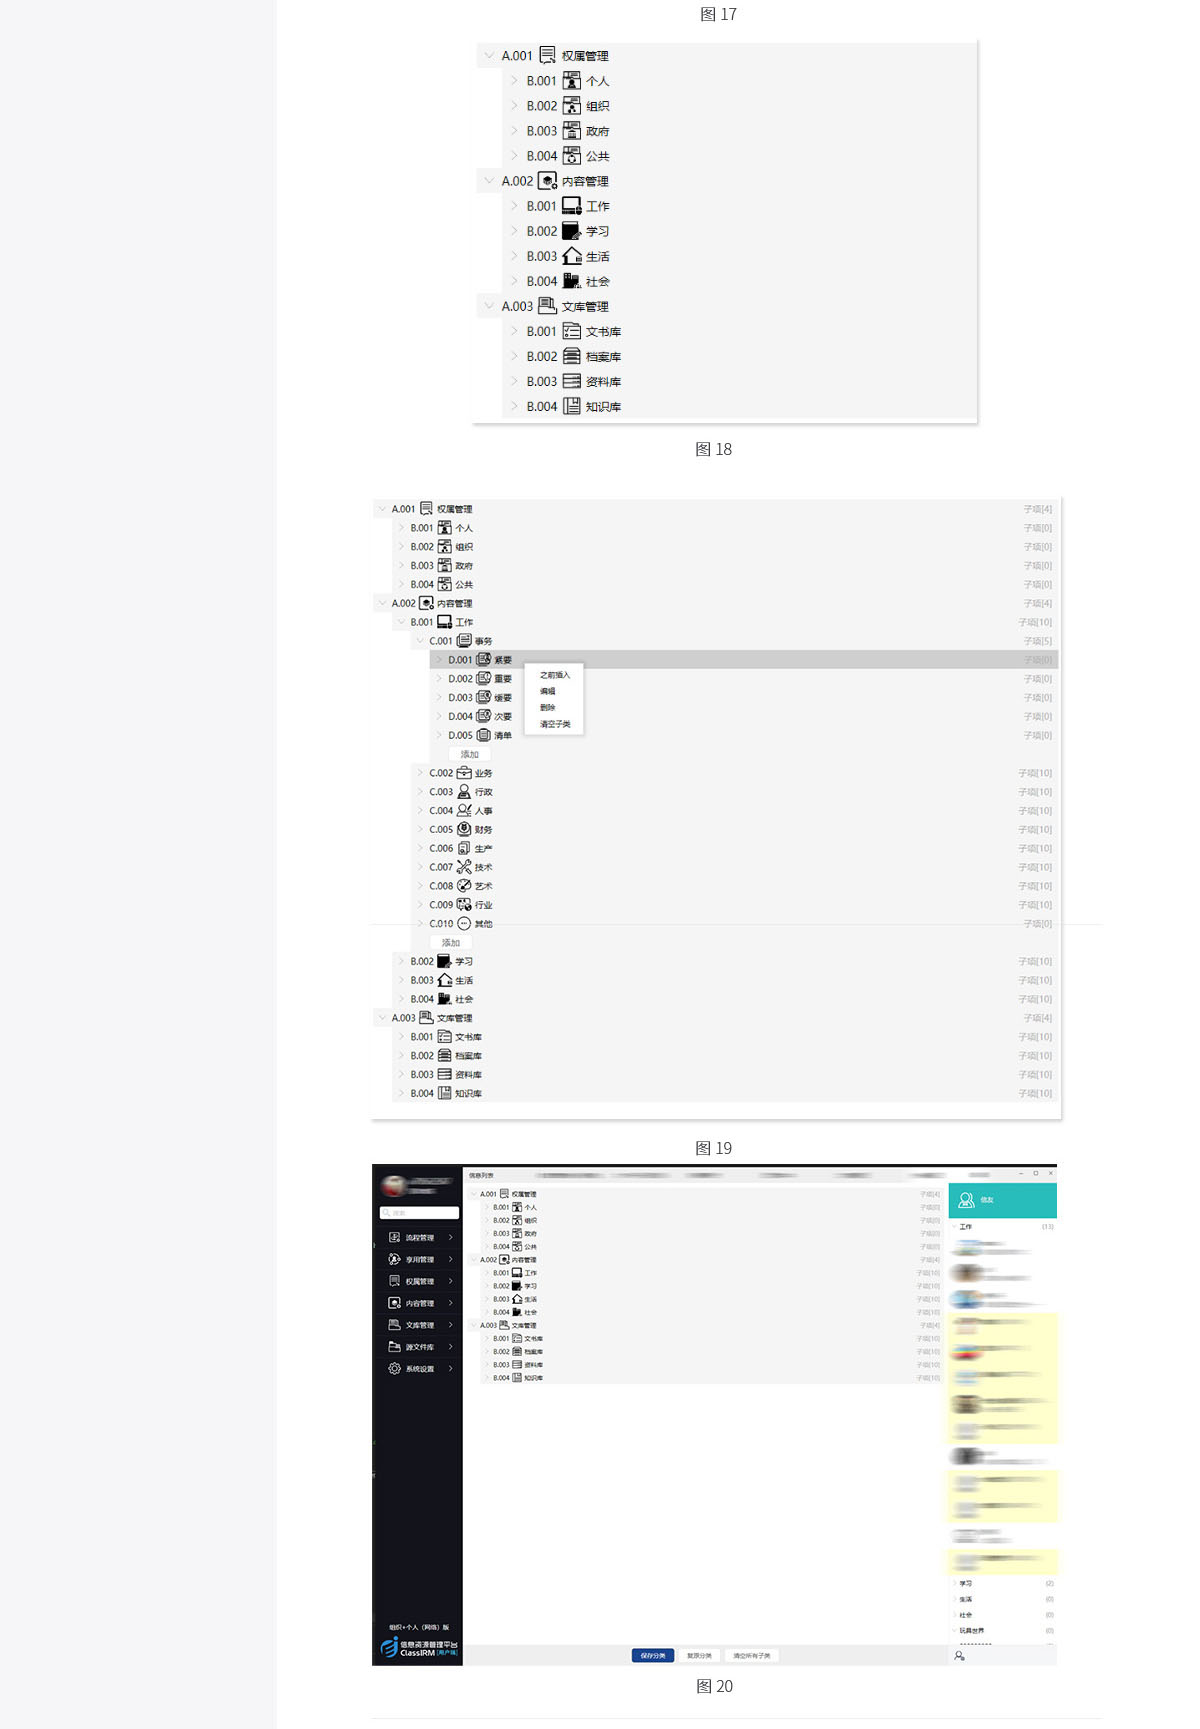1200x1729 pixels.
Task: Click C.003 行政 person icon in Figure 19
Action: pos(464,791)
